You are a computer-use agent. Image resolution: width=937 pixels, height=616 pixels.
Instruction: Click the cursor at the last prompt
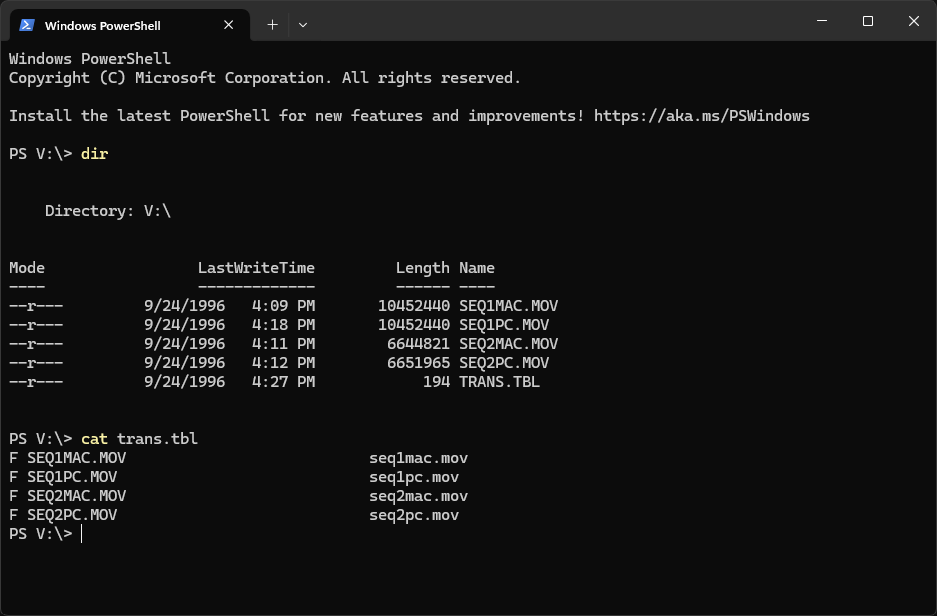82,535
